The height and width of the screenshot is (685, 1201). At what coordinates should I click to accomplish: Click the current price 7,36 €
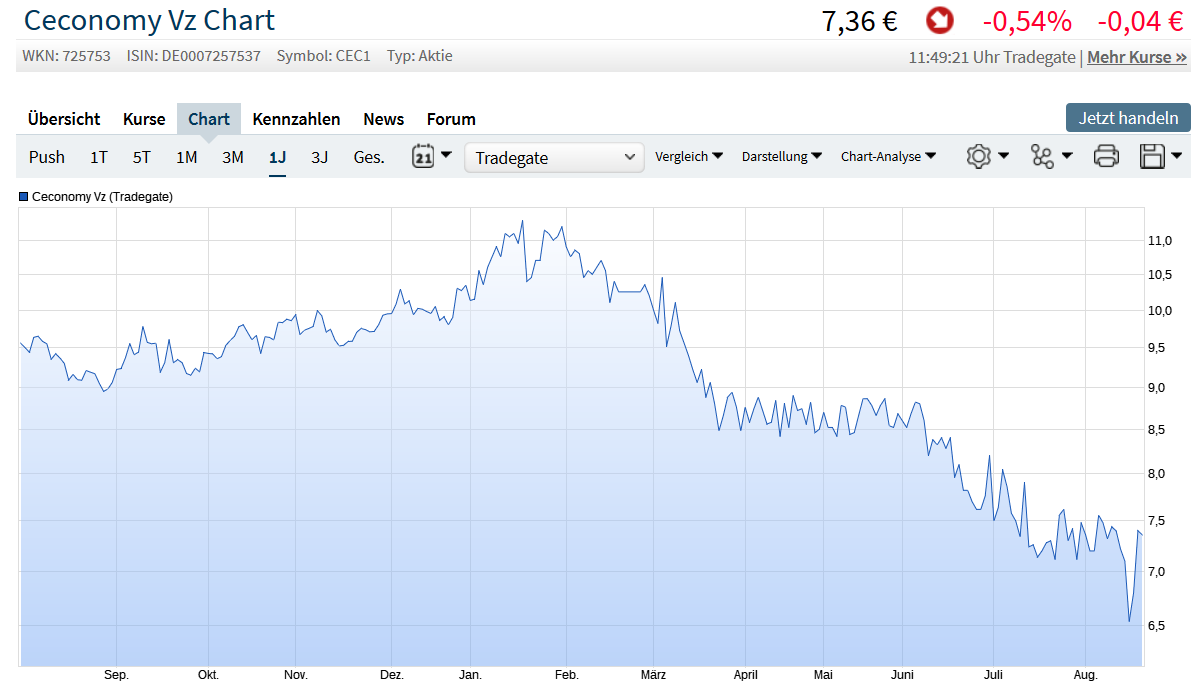859,21
